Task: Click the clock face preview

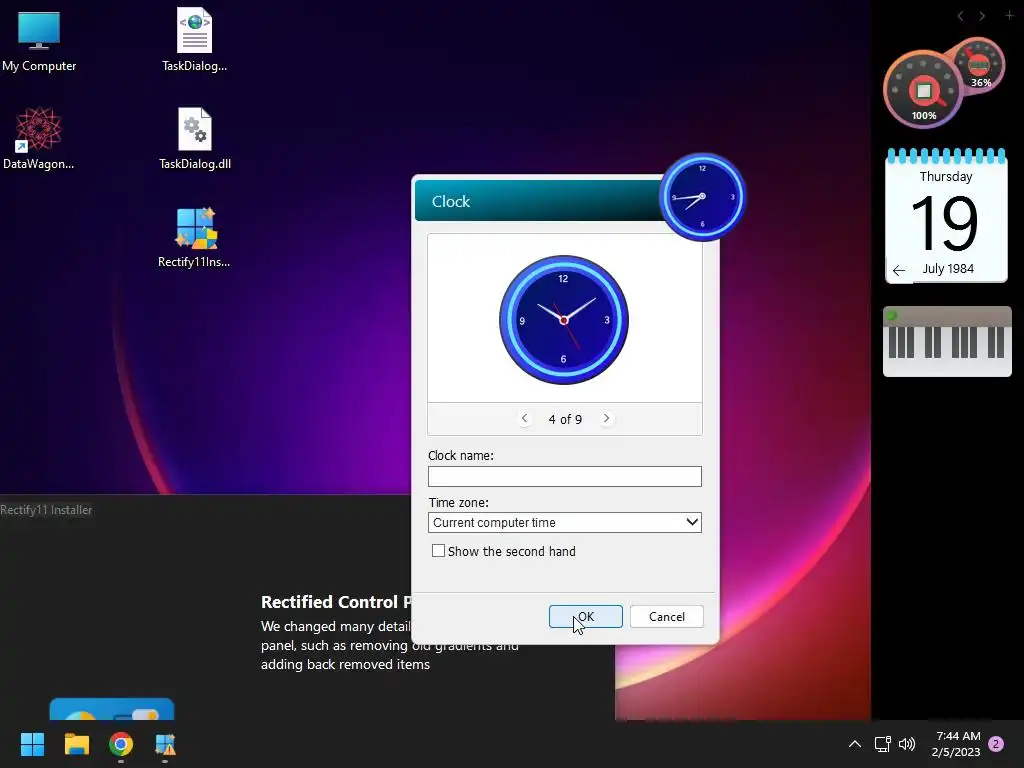Action: point(564,320)
